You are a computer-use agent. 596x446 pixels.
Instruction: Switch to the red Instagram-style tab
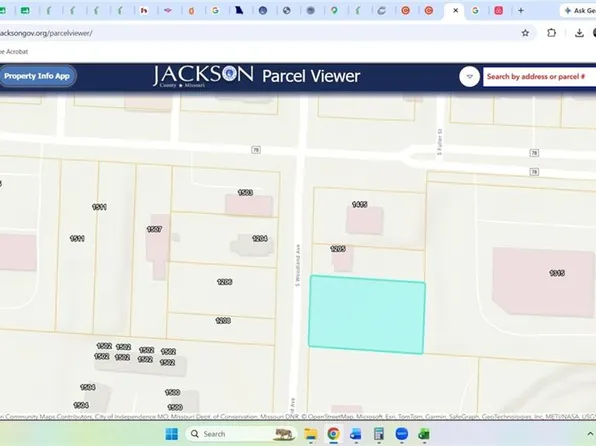(498, 11)
